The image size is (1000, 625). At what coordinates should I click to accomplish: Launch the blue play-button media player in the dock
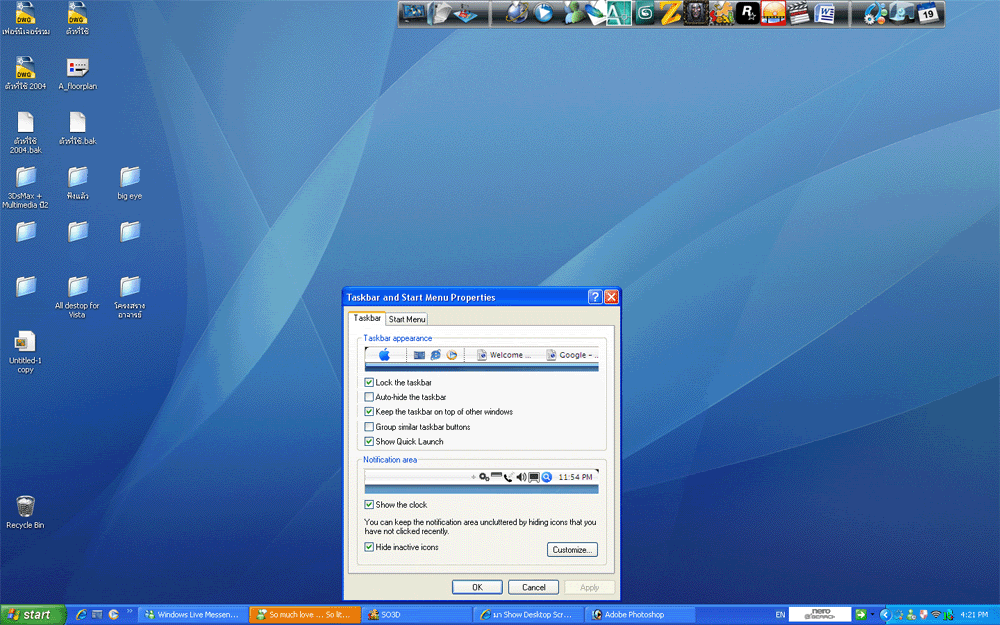click(543, 13)
